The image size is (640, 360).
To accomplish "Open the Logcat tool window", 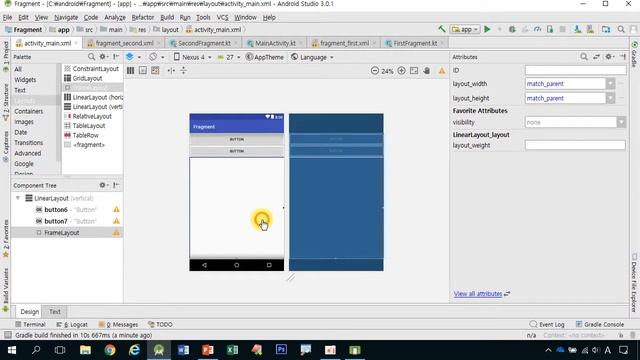I will tap(72, 324).
